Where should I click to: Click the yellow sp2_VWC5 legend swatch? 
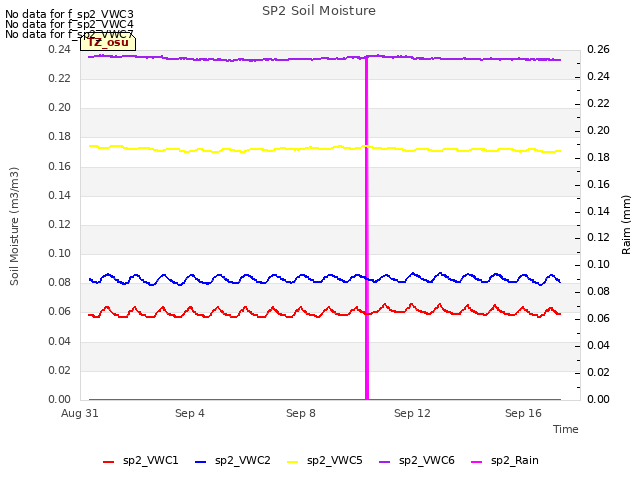tap(292, 462)
